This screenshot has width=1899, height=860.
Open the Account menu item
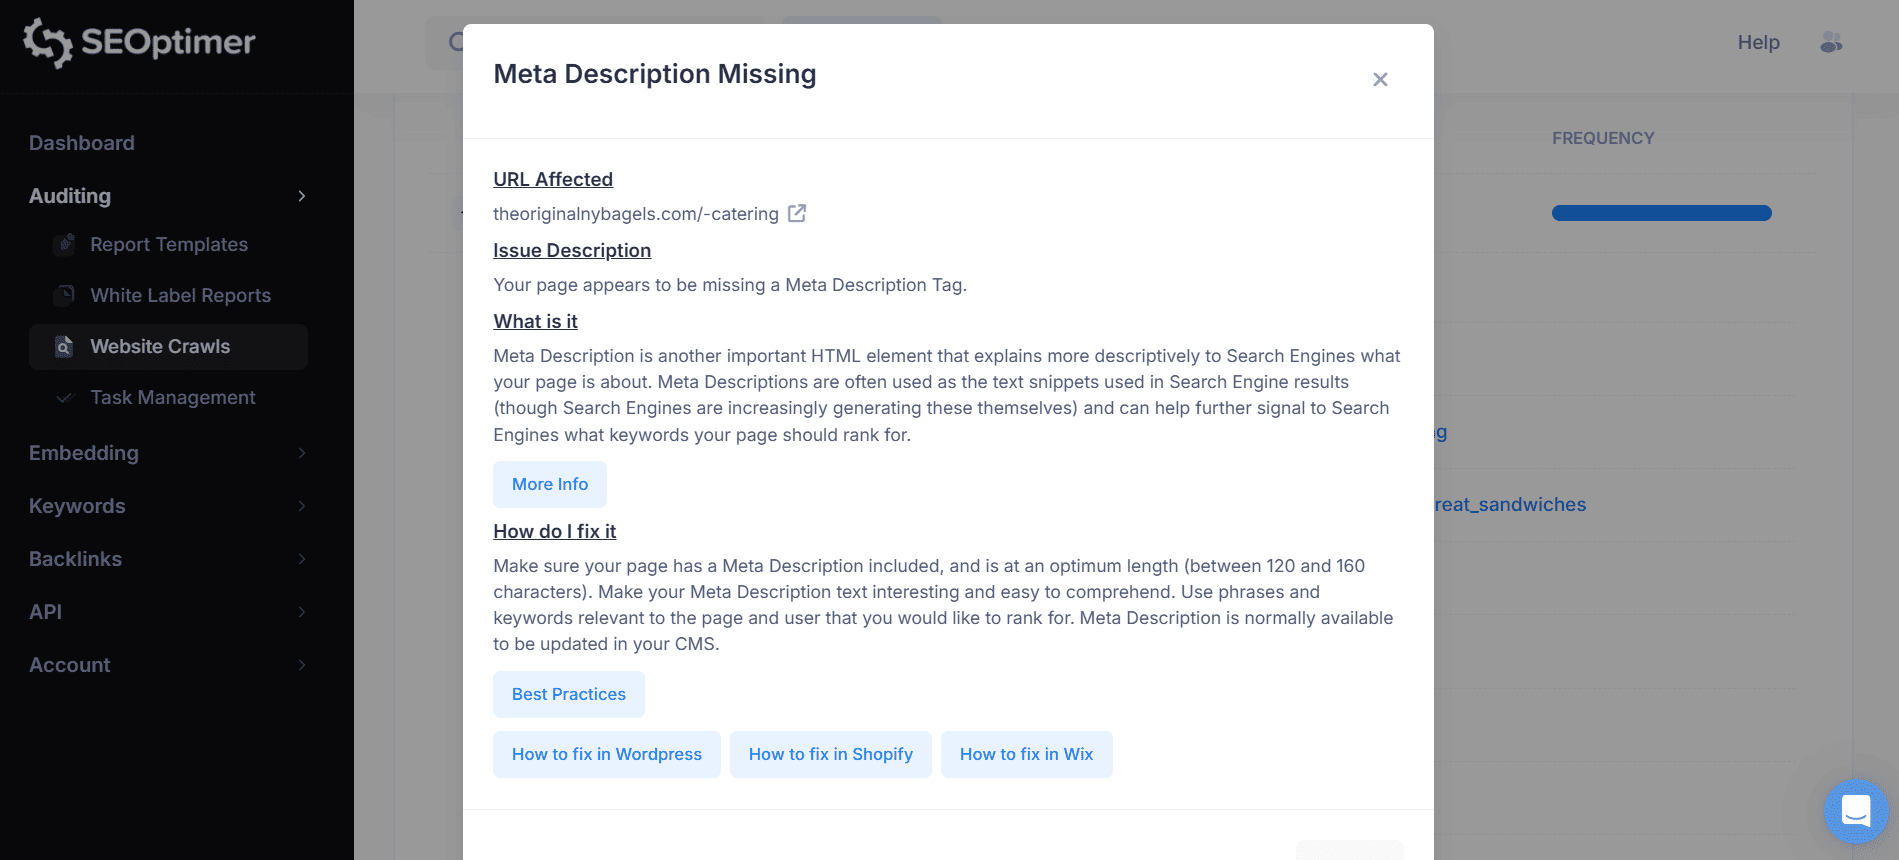coord(70,665)
